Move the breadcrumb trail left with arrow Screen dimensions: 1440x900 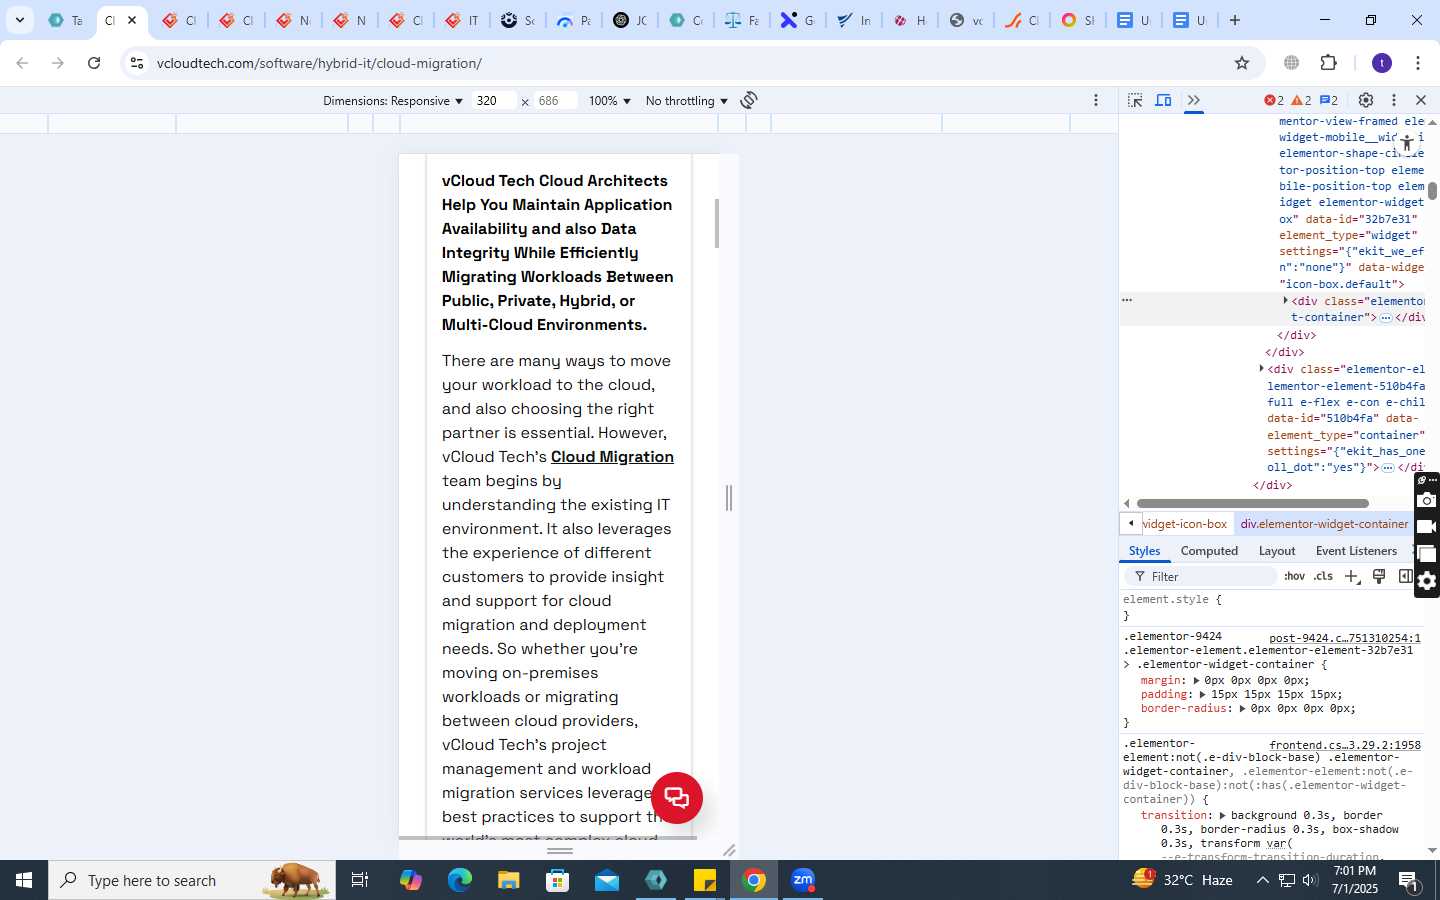[1130, 523]
